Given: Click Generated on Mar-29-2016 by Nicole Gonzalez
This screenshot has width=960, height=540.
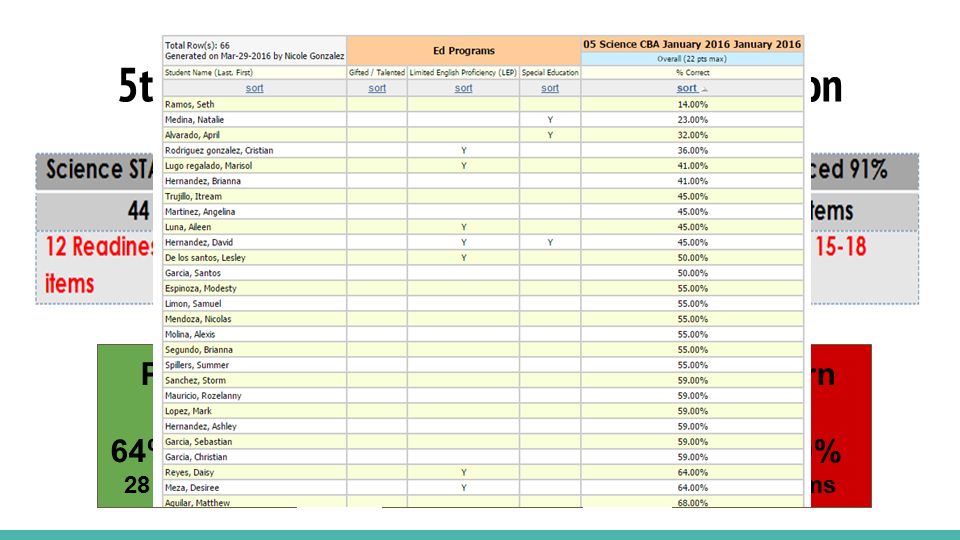Looking at the screenshot, I should tap(254, 56).
